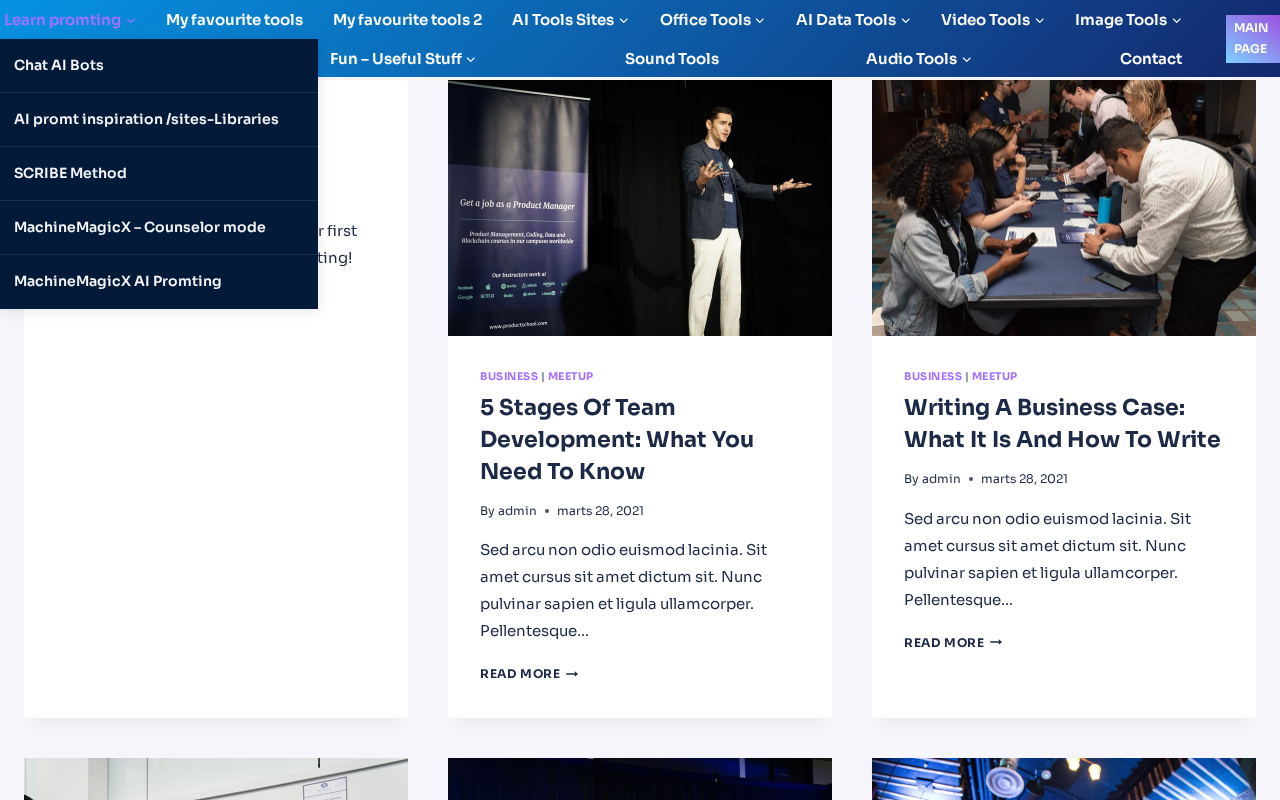Open My favourite tools 2
Viewport: 1280px width, 800px height.
407,20
